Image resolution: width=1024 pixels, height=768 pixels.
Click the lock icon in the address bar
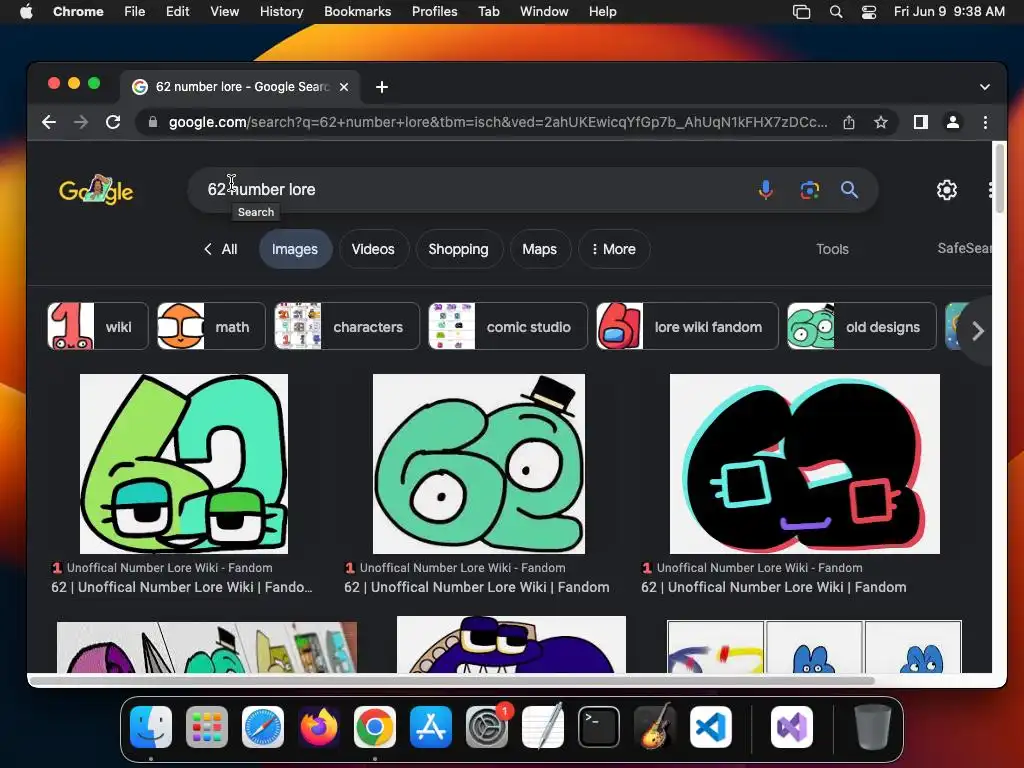point(153,122)
